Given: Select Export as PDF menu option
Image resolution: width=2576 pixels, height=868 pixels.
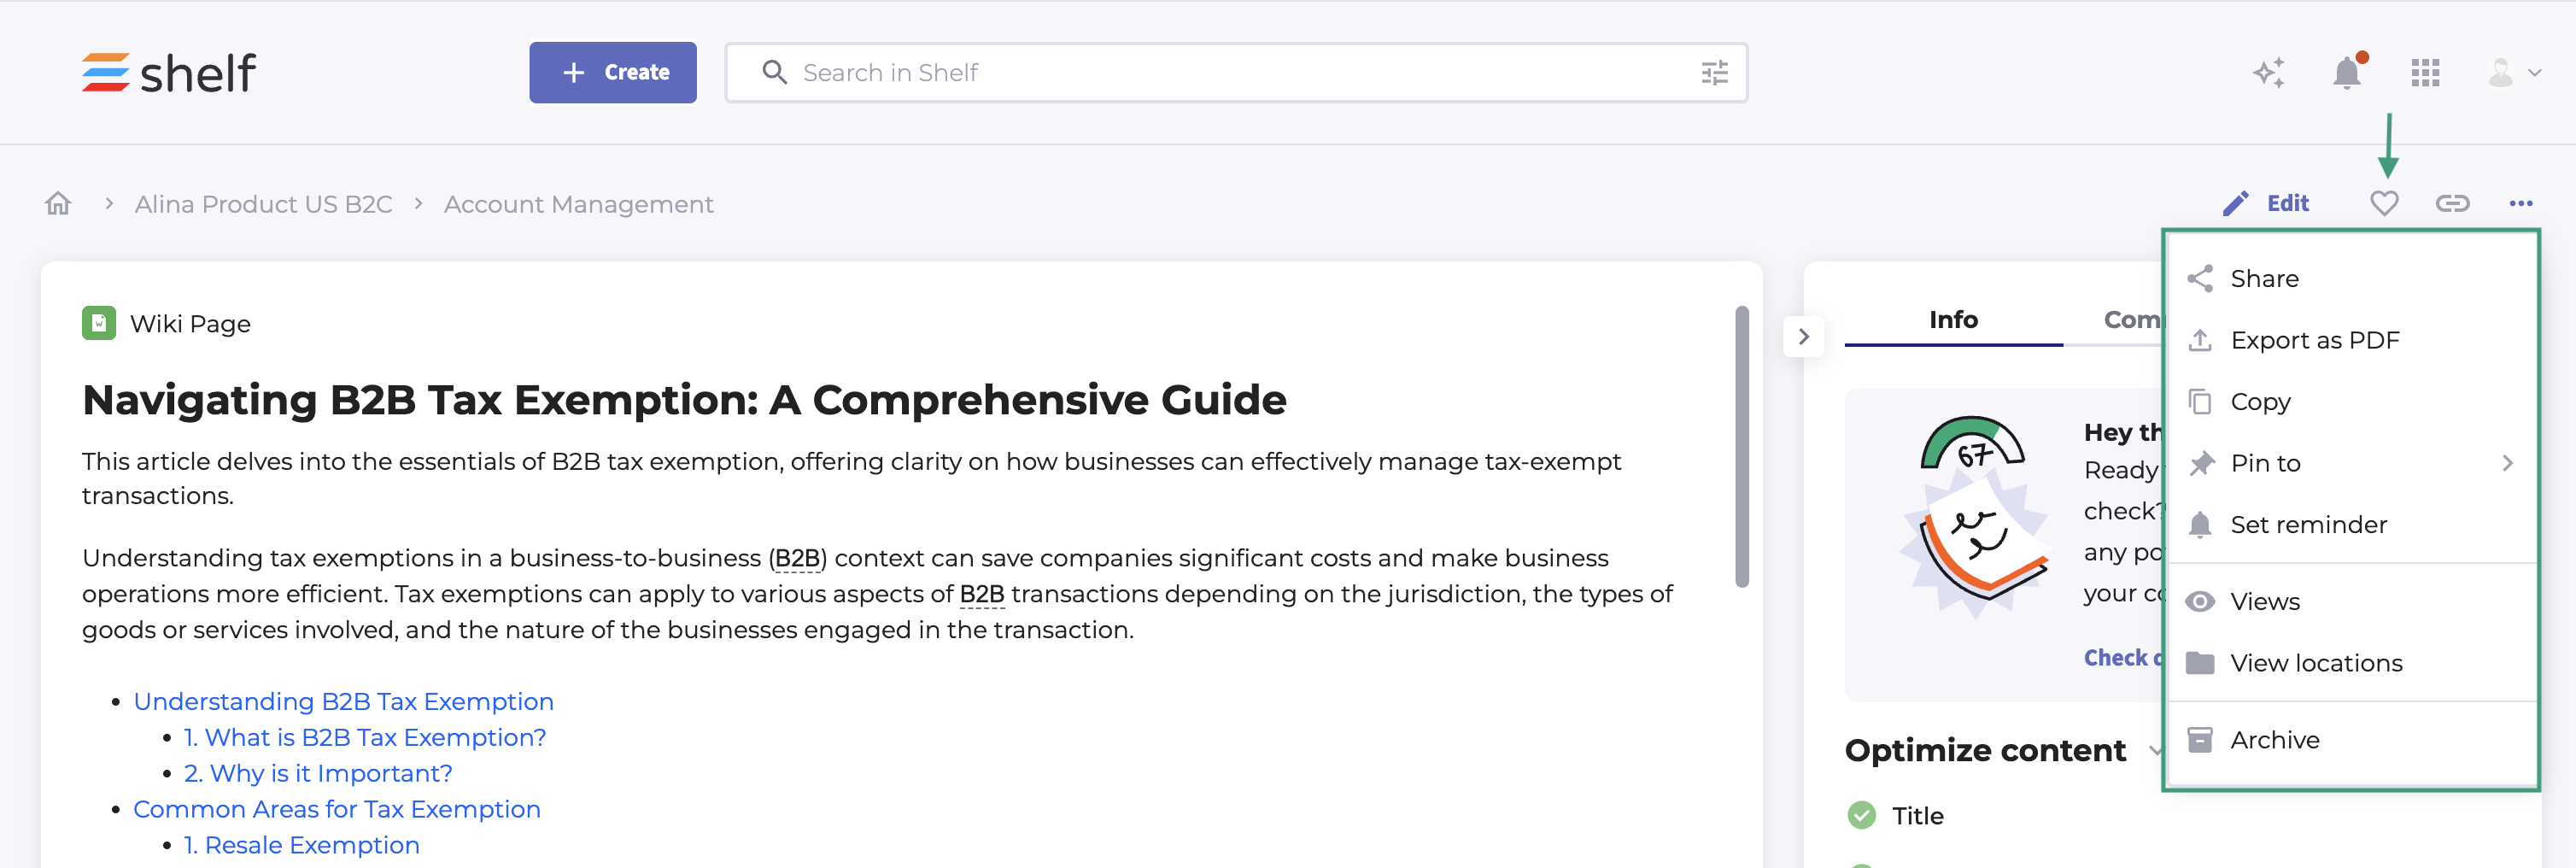Looking at the screenshot, I should [x=2314, y=340].
